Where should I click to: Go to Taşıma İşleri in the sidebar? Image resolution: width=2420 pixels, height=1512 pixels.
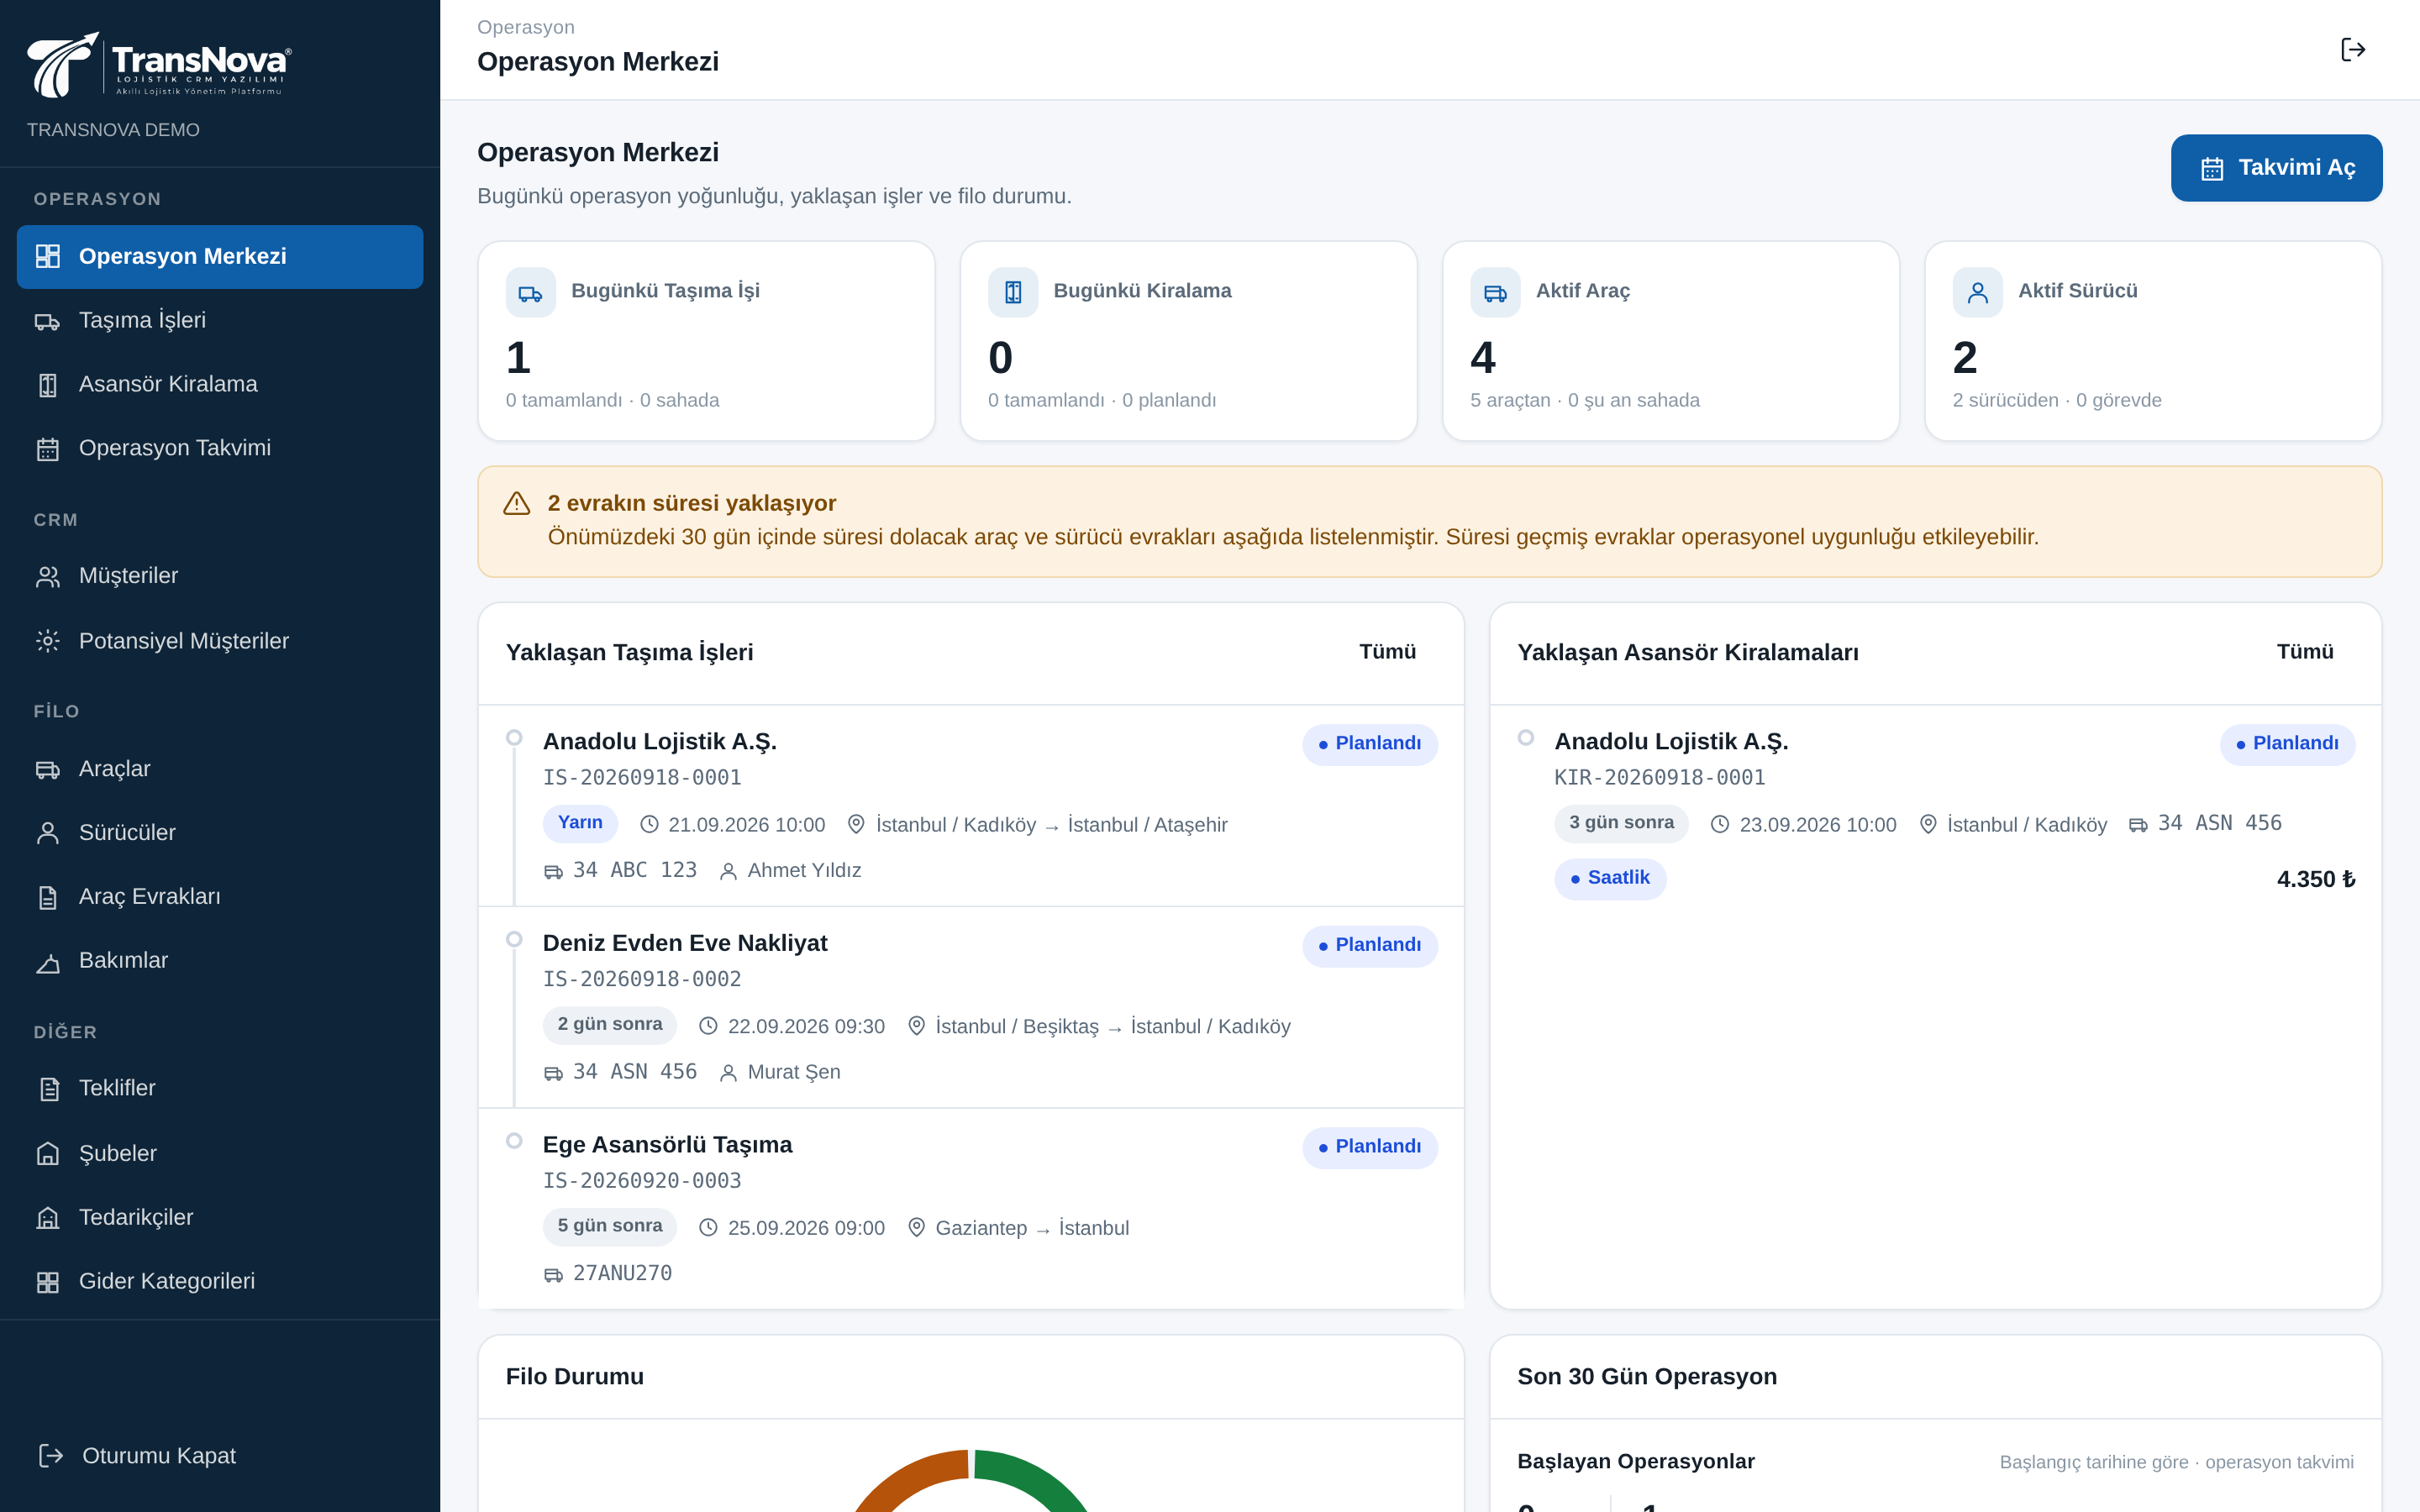tap(220, 321)
